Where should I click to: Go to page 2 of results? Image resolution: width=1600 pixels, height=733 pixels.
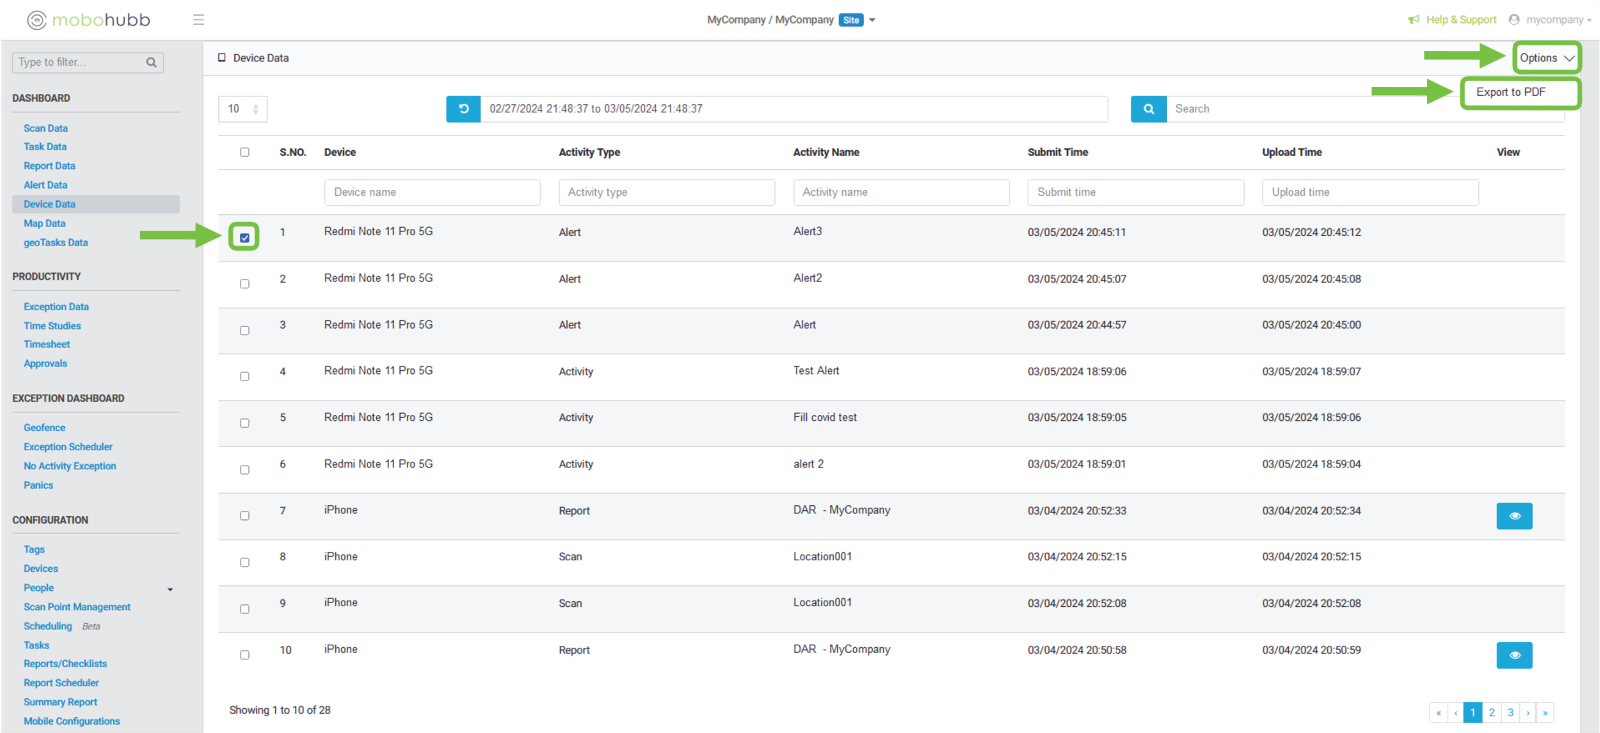1492,713
